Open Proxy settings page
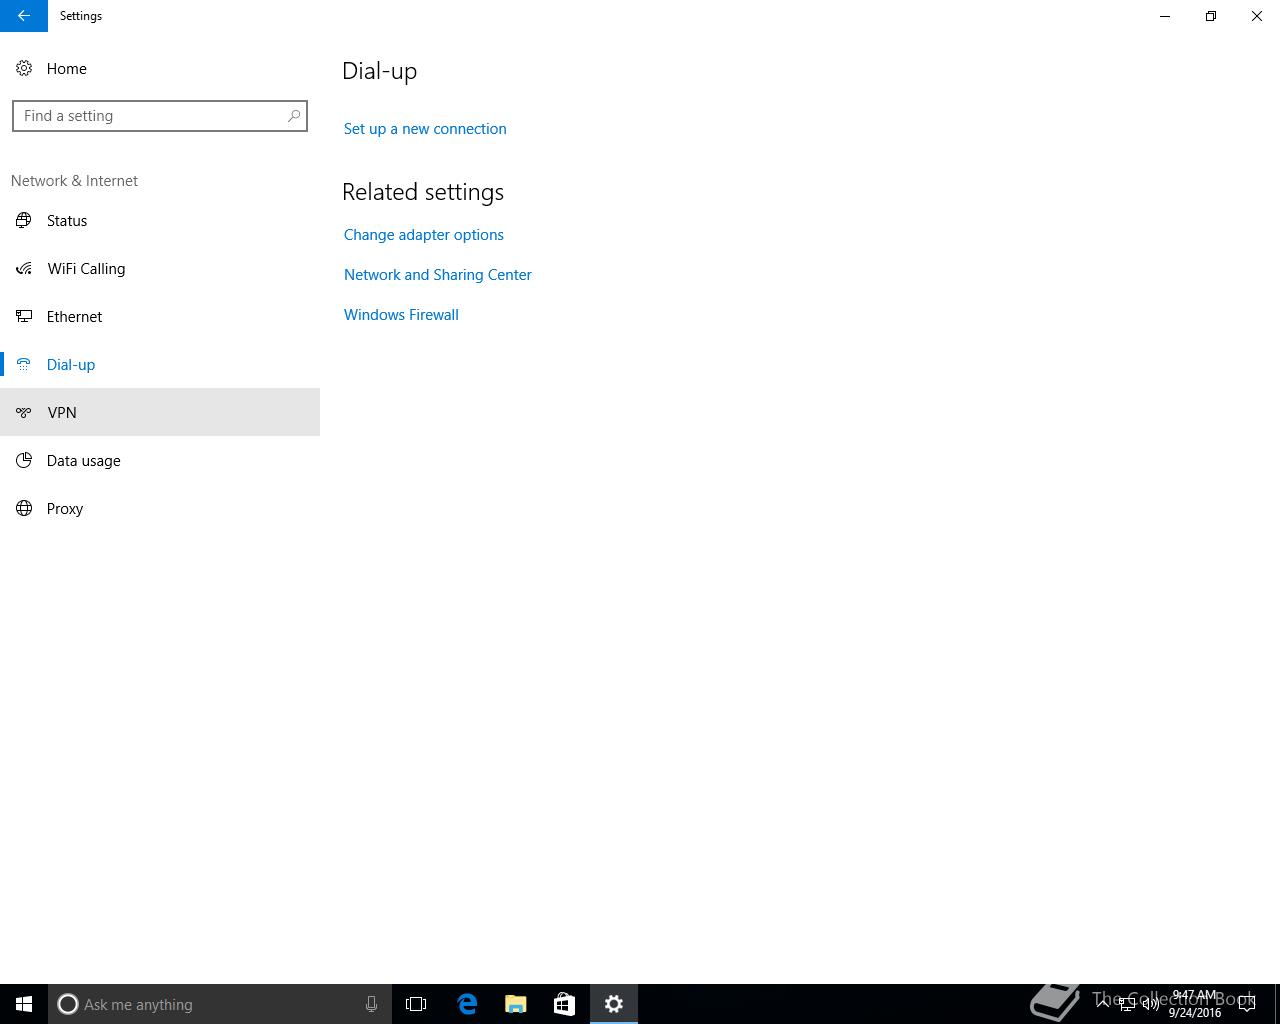This screenshot has width=1280, height=1024. pyautogui.click(x=160, y=508)
